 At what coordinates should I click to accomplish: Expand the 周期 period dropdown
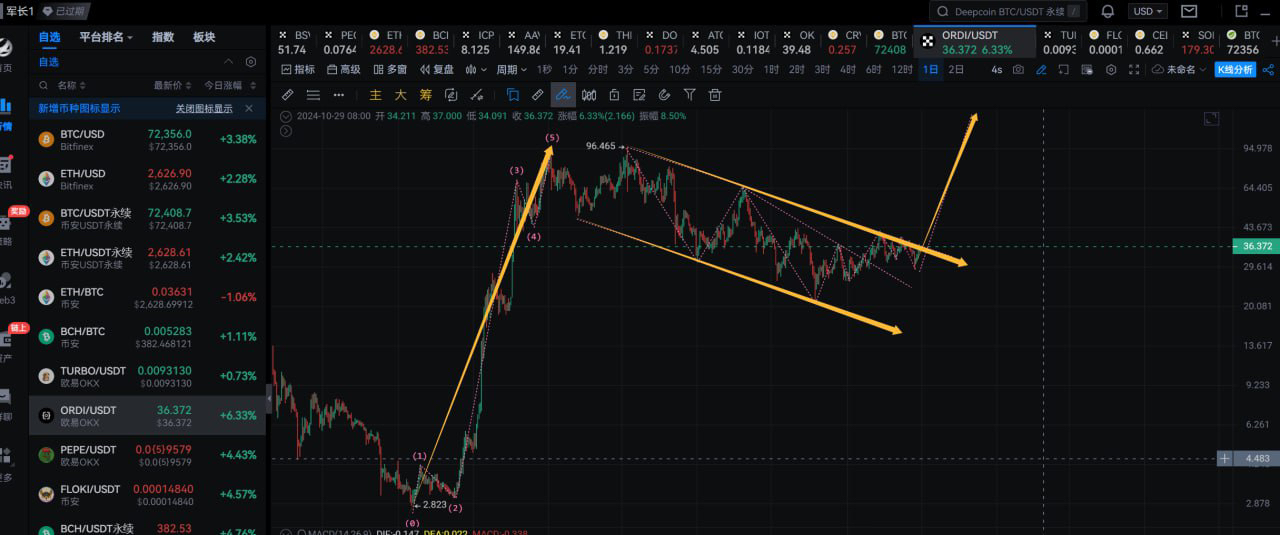(511, 70)
